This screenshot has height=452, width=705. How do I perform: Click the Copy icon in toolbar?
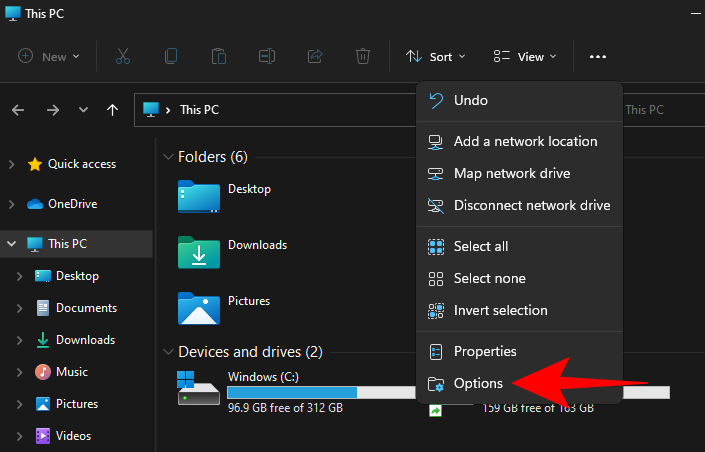pyautogui.click(x=171, y=57)
